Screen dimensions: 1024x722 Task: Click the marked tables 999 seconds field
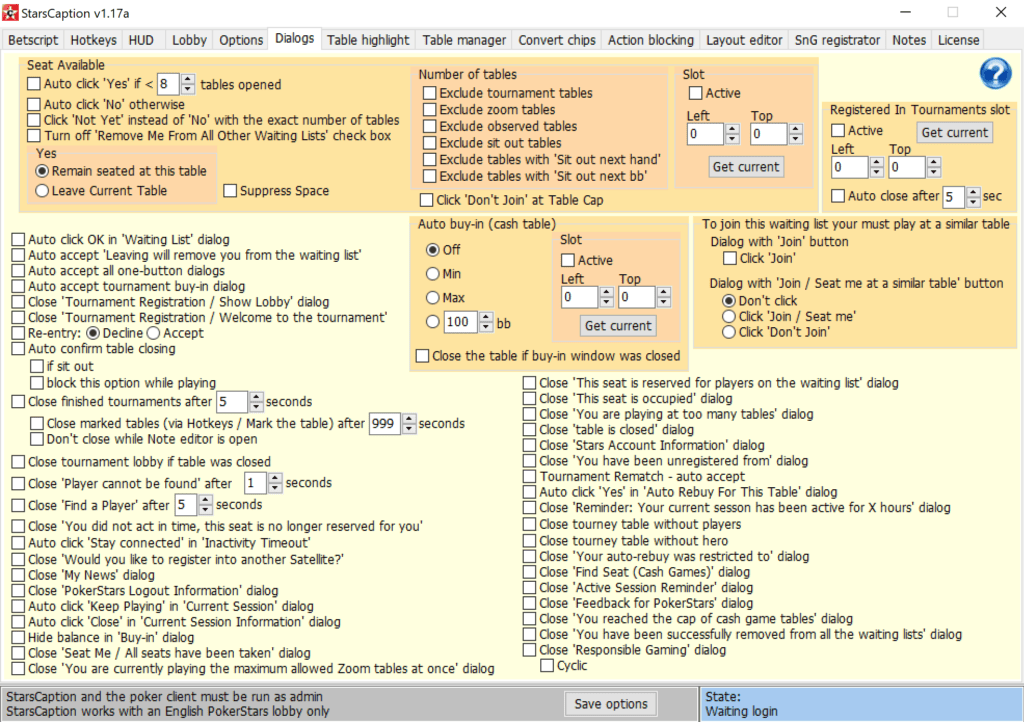click(385, 424)
